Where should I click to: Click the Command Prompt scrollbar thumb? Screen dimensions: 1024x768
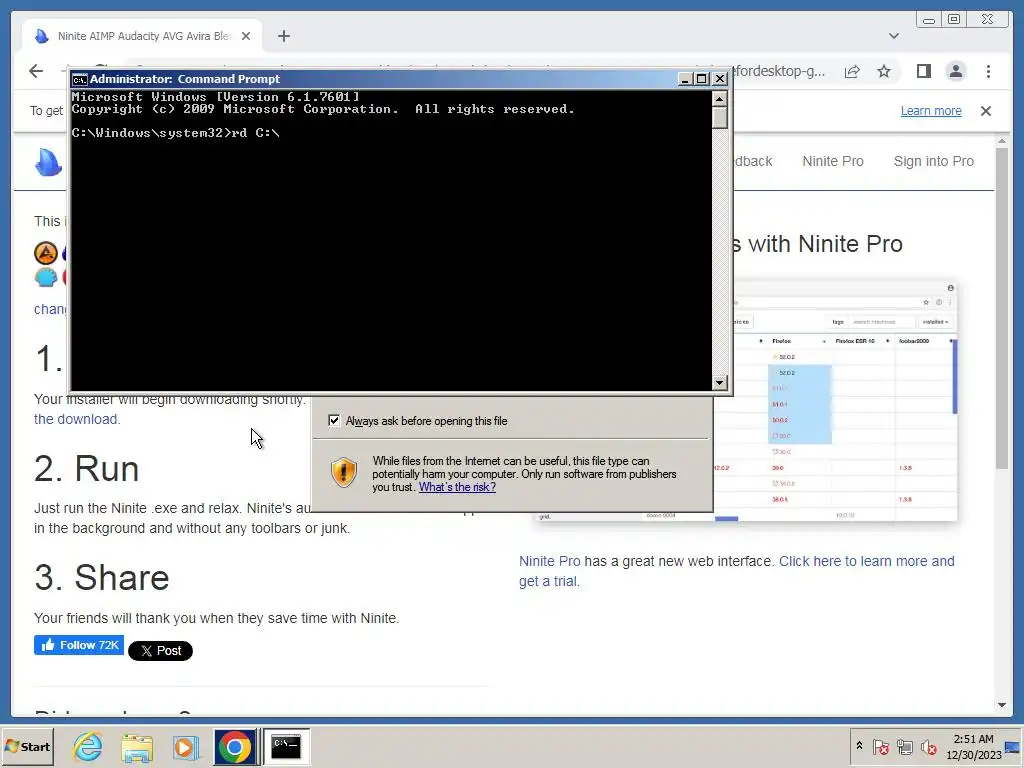[x=720, y=118]
